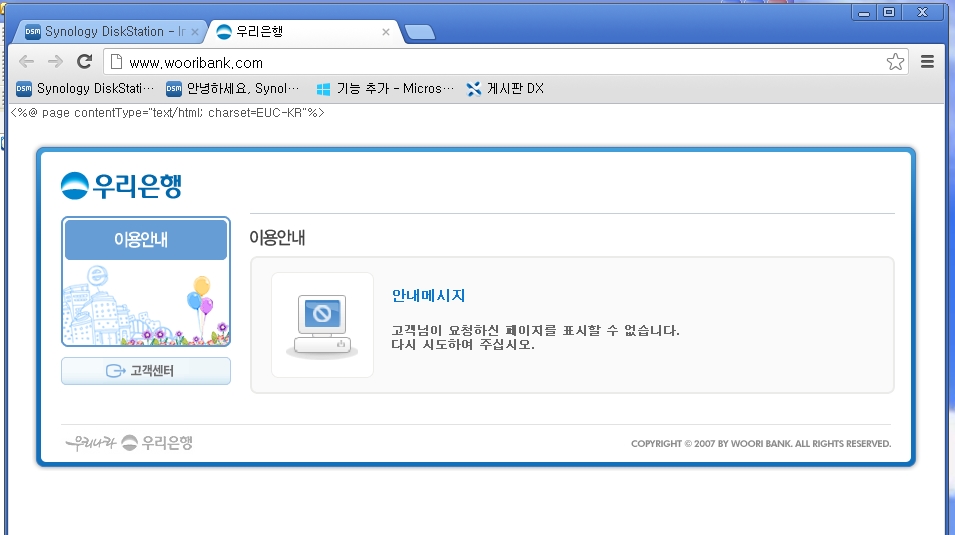
Task: Click the COPYRIGHT 2007 BY WOORI BANK text
Action: pos(761,444)
